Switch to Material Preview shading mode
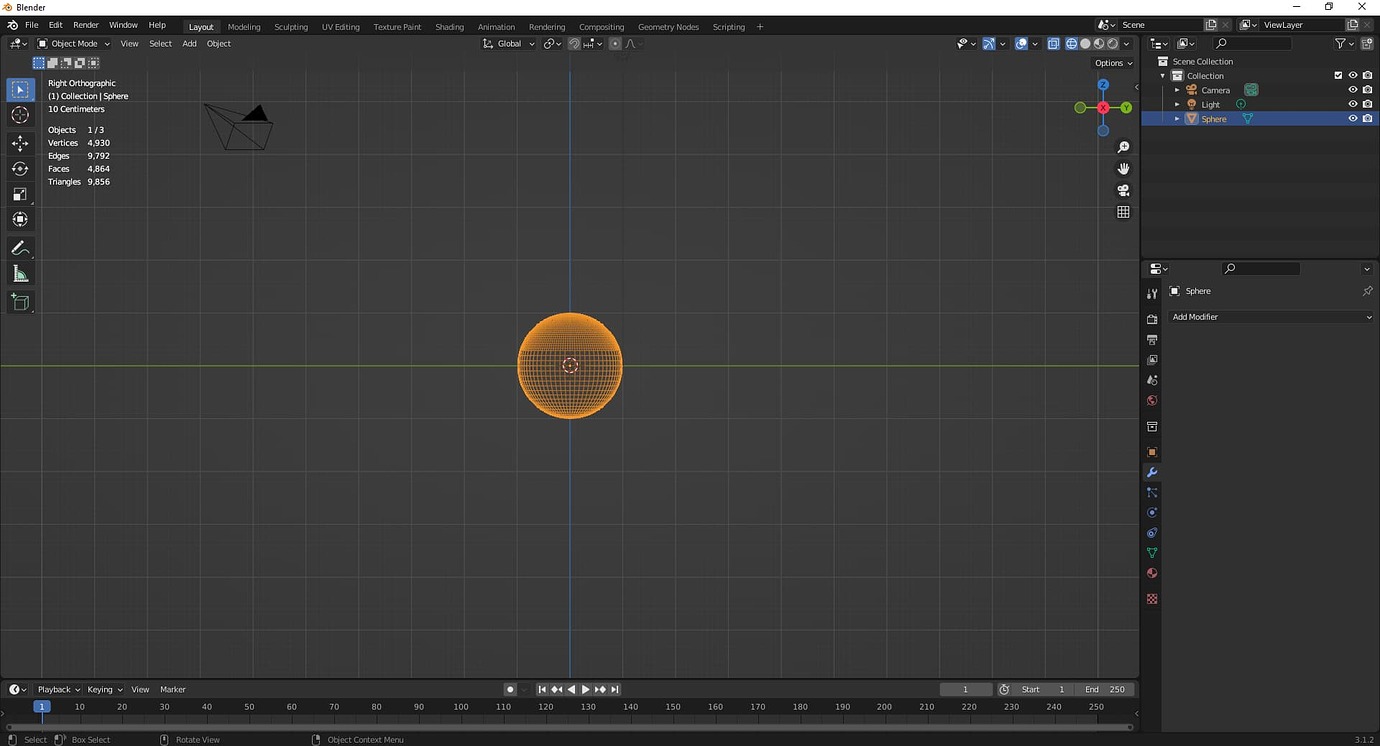1380x746 pixels. click(x=1098, y=43)
